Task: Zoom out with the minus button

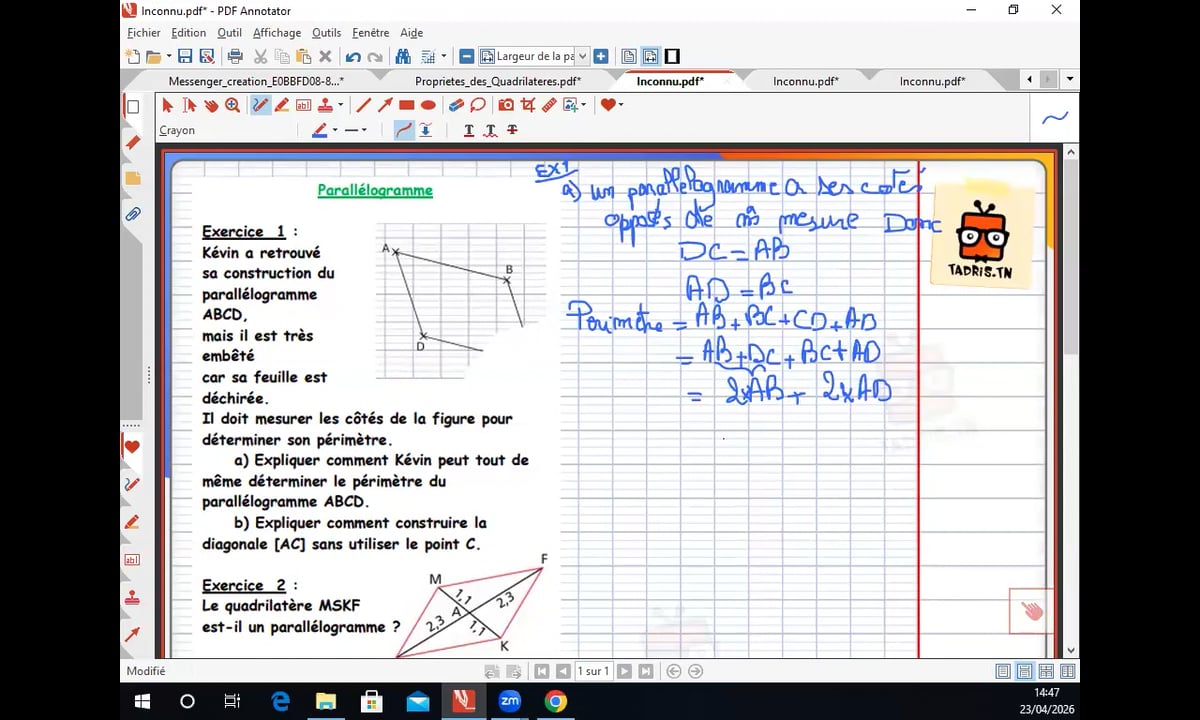Action: (467, 57)
